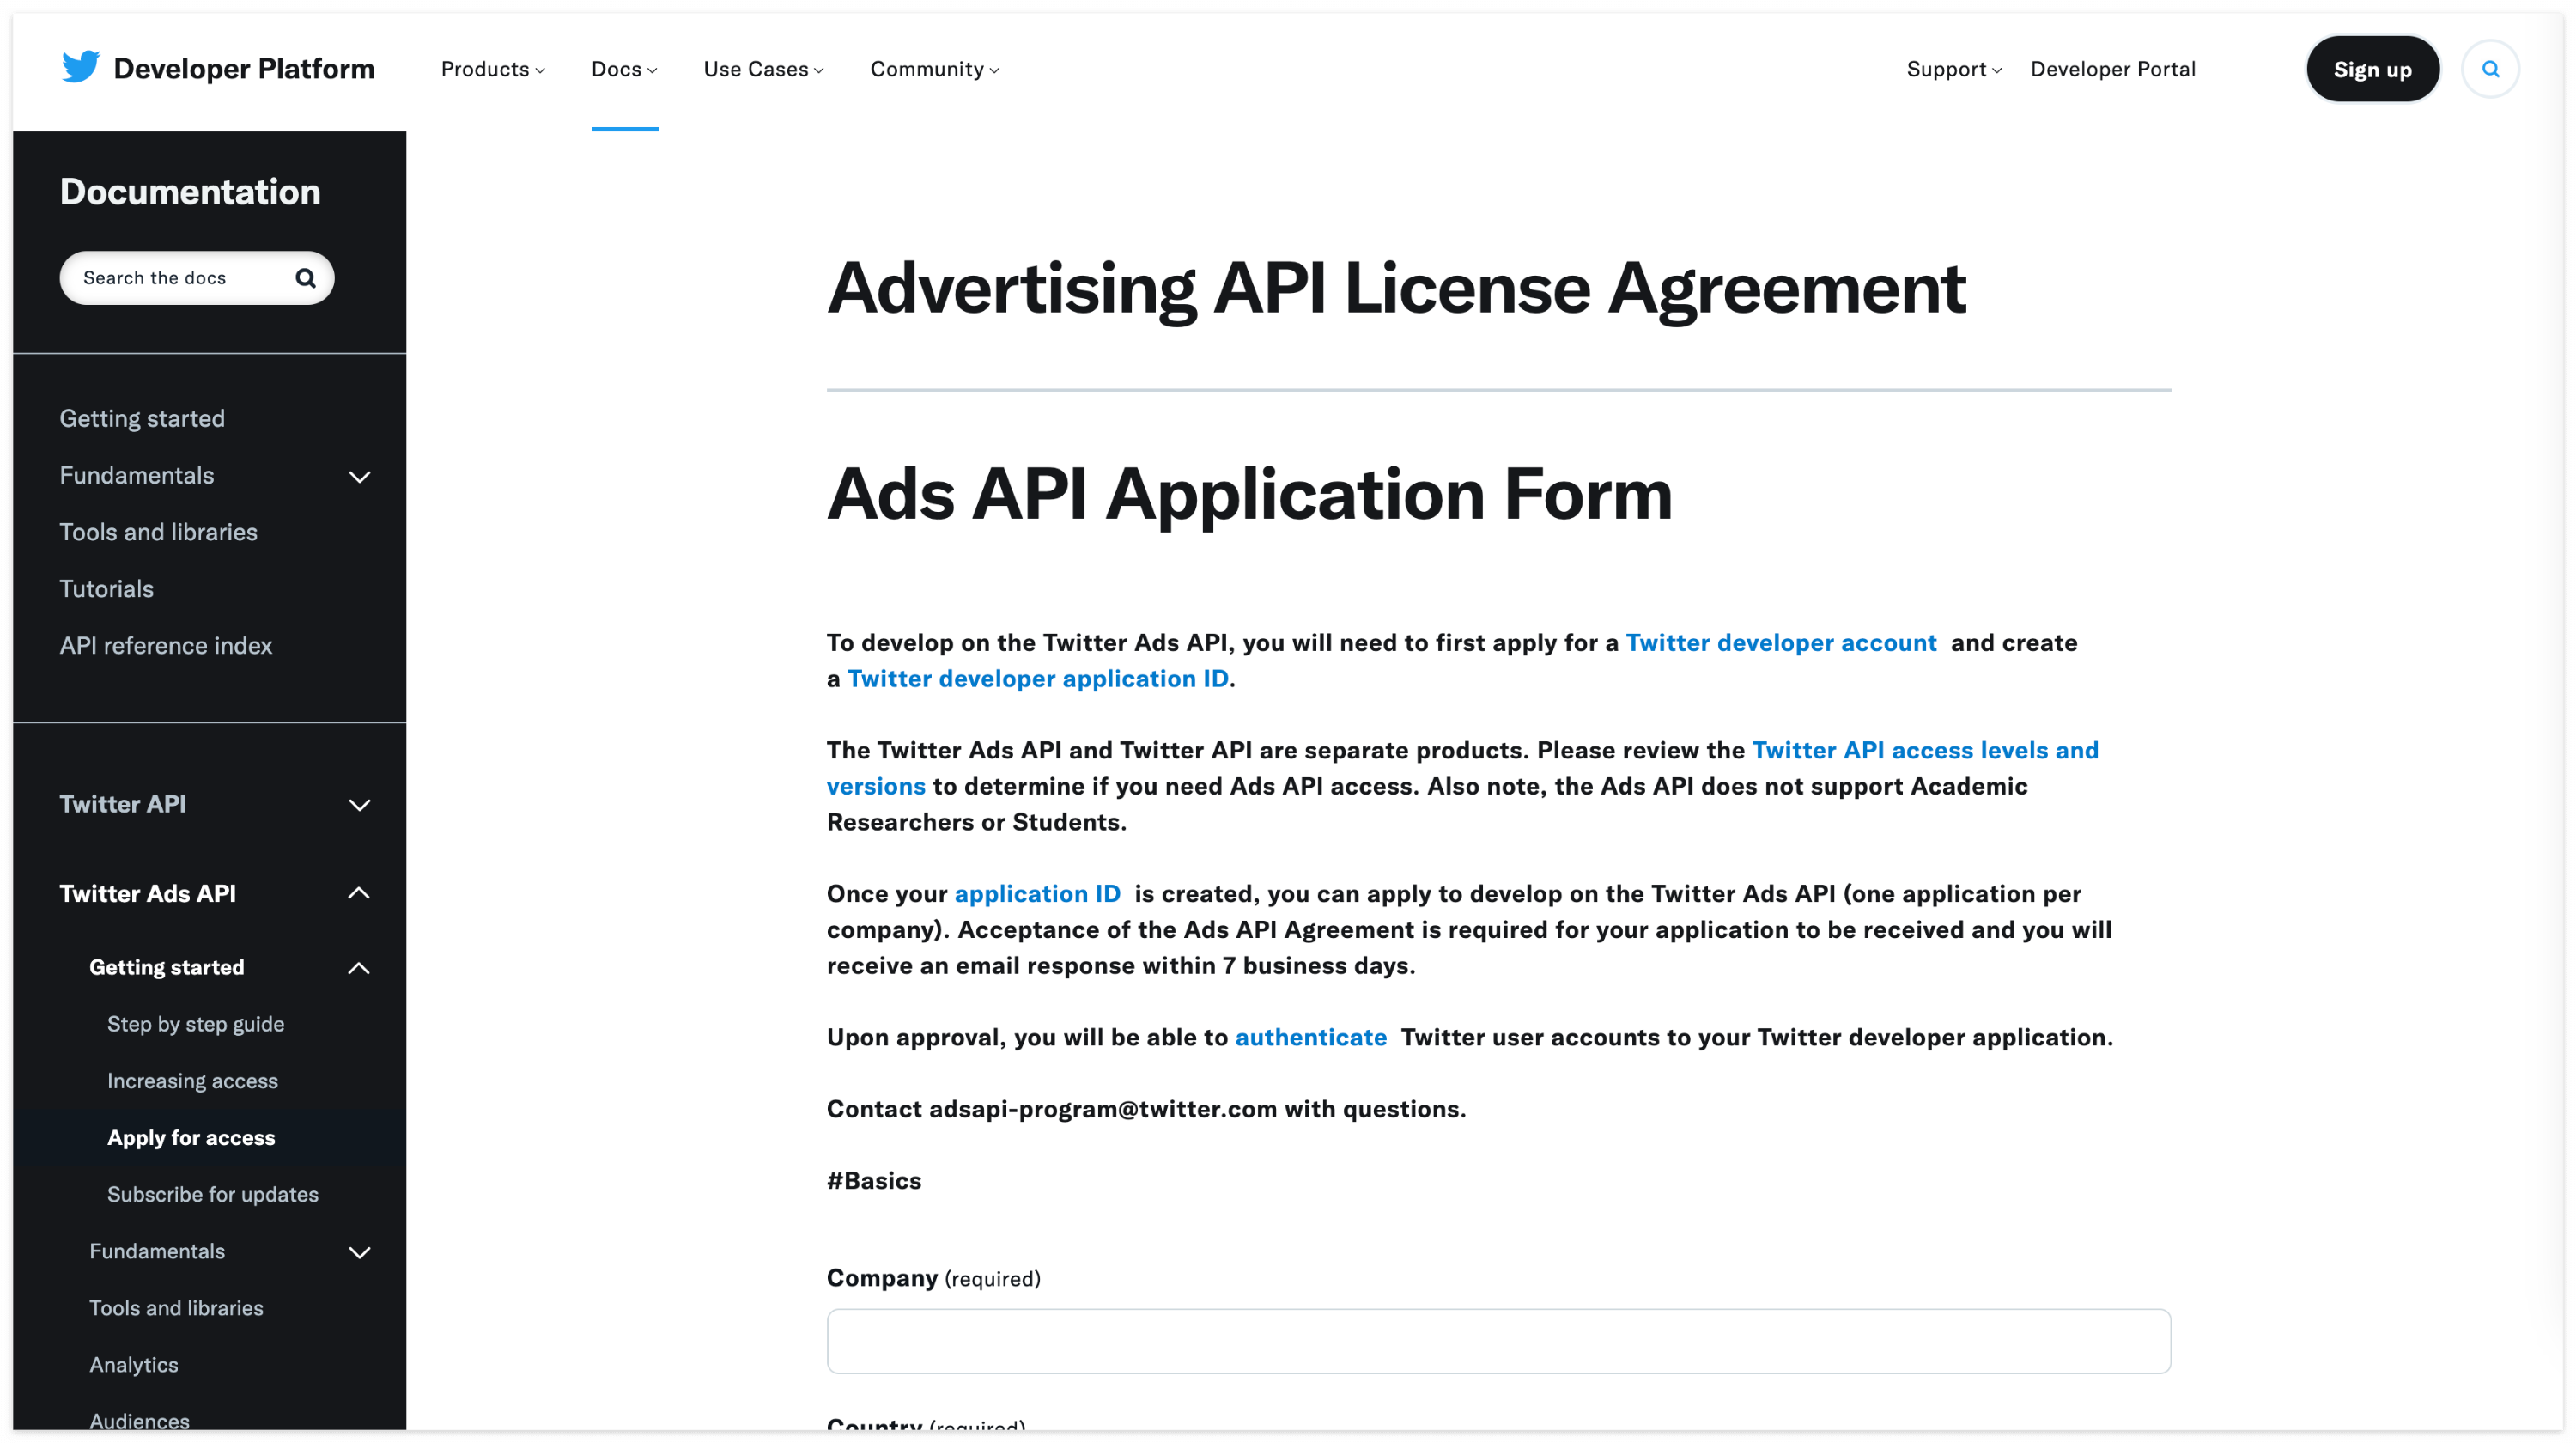This screenshot has width=2576, height=1443.
Task: Click the Sign up button
Action: coord(2371,69)
